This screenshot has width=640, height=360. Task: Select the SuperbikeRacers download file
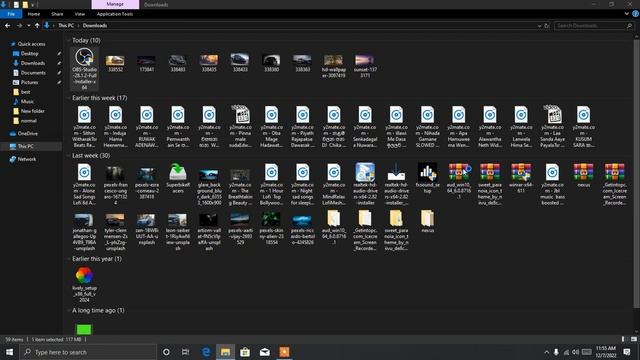click(x=178, y=178)
